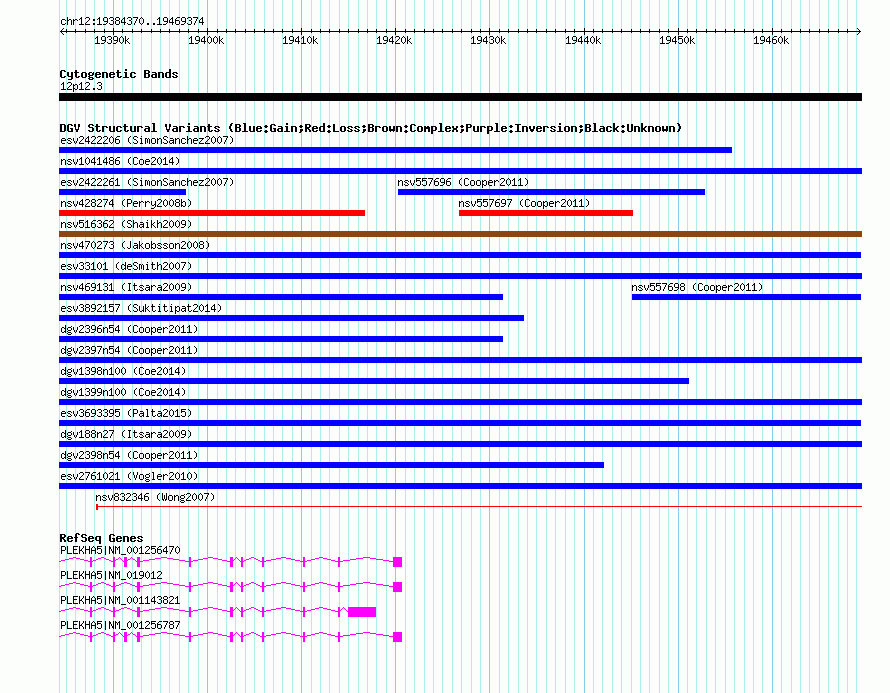Click the 19420k ruler tick label
Screen dimensions: 890x693
[x=394, y=40]
